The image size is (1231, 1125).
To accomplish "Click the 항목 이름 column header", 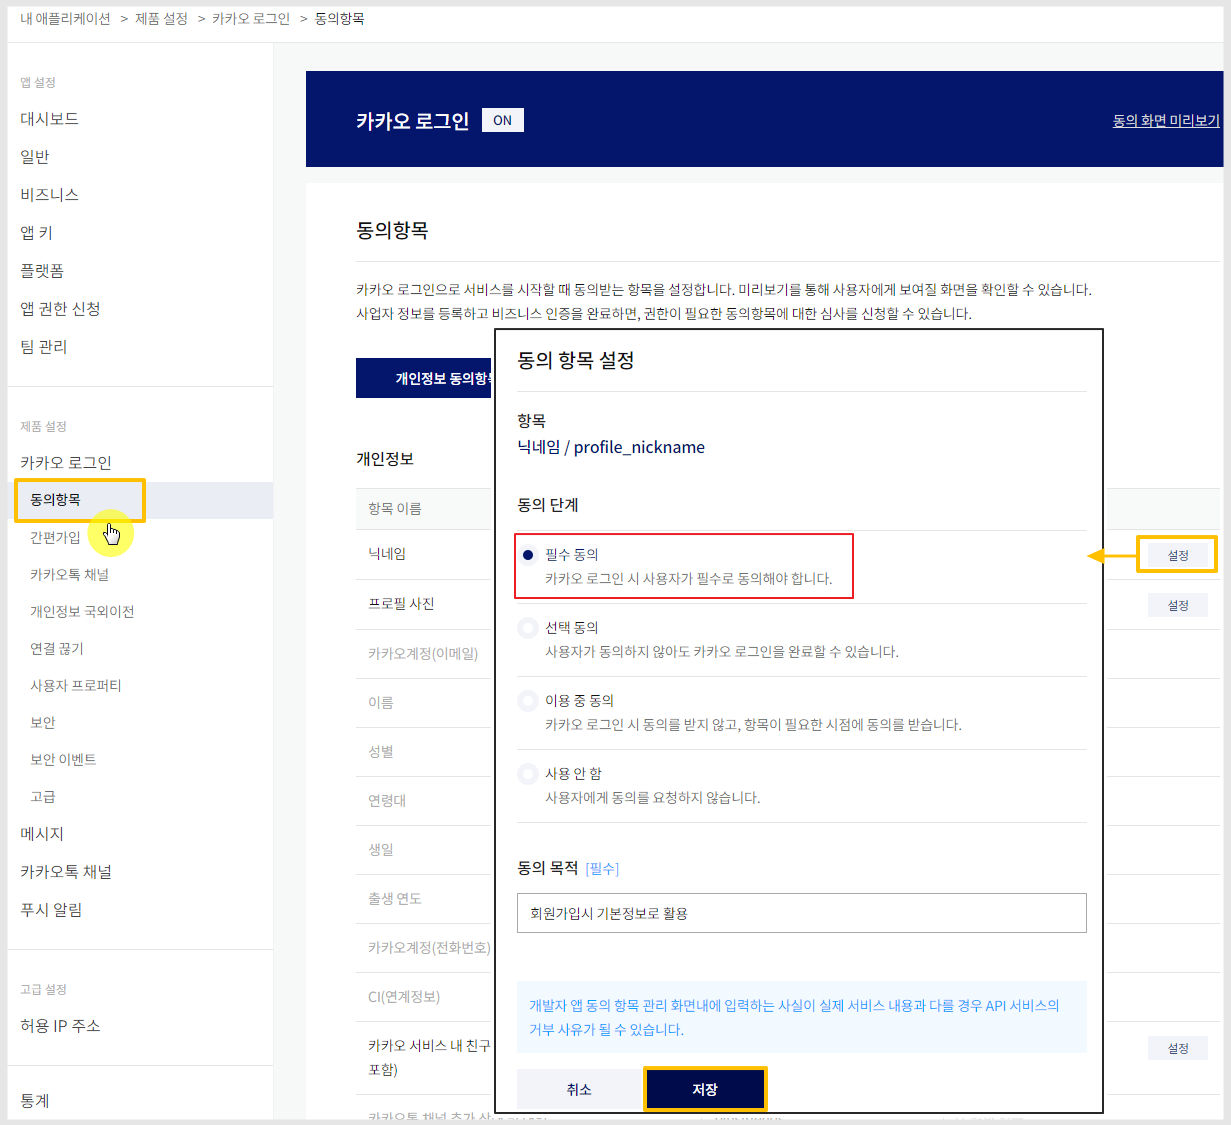I will pyautogui.click(x=395, y=509).
